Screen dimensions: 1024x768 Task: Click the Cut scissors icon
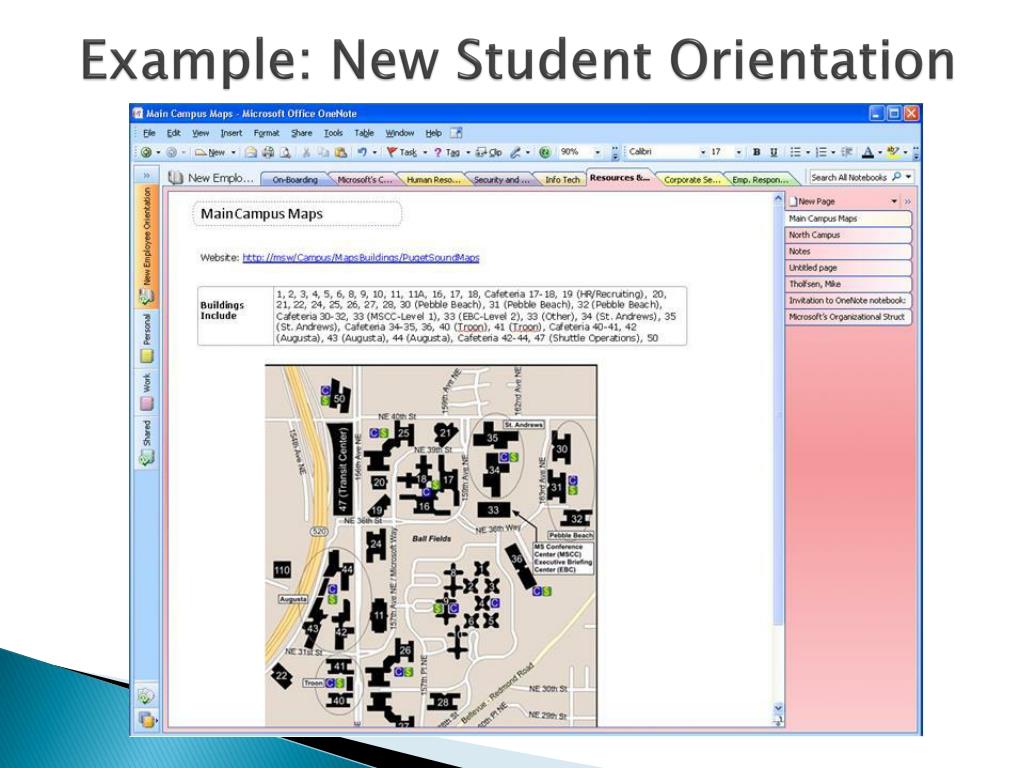pyautogui.click(x=306, y=152)
